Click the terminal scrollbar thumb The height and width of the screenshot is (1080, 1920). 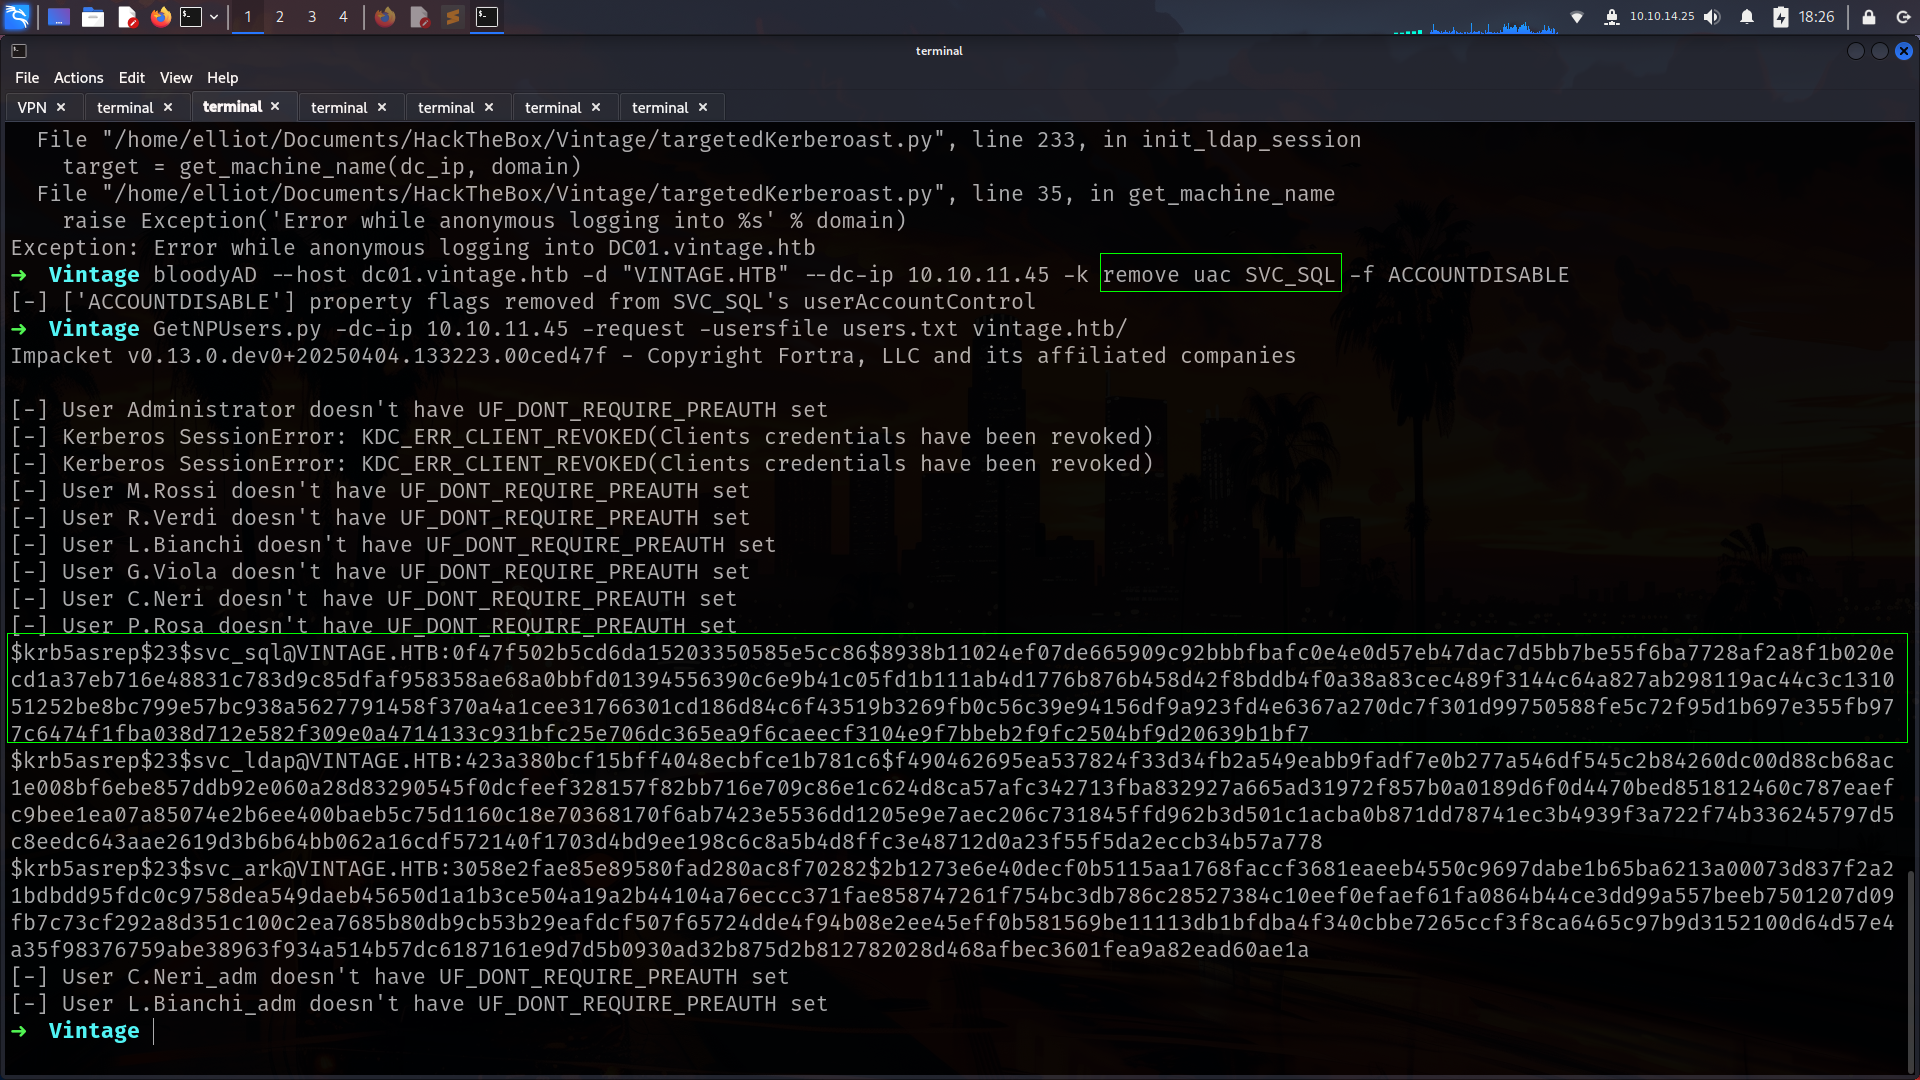(x=1913, y=970)
